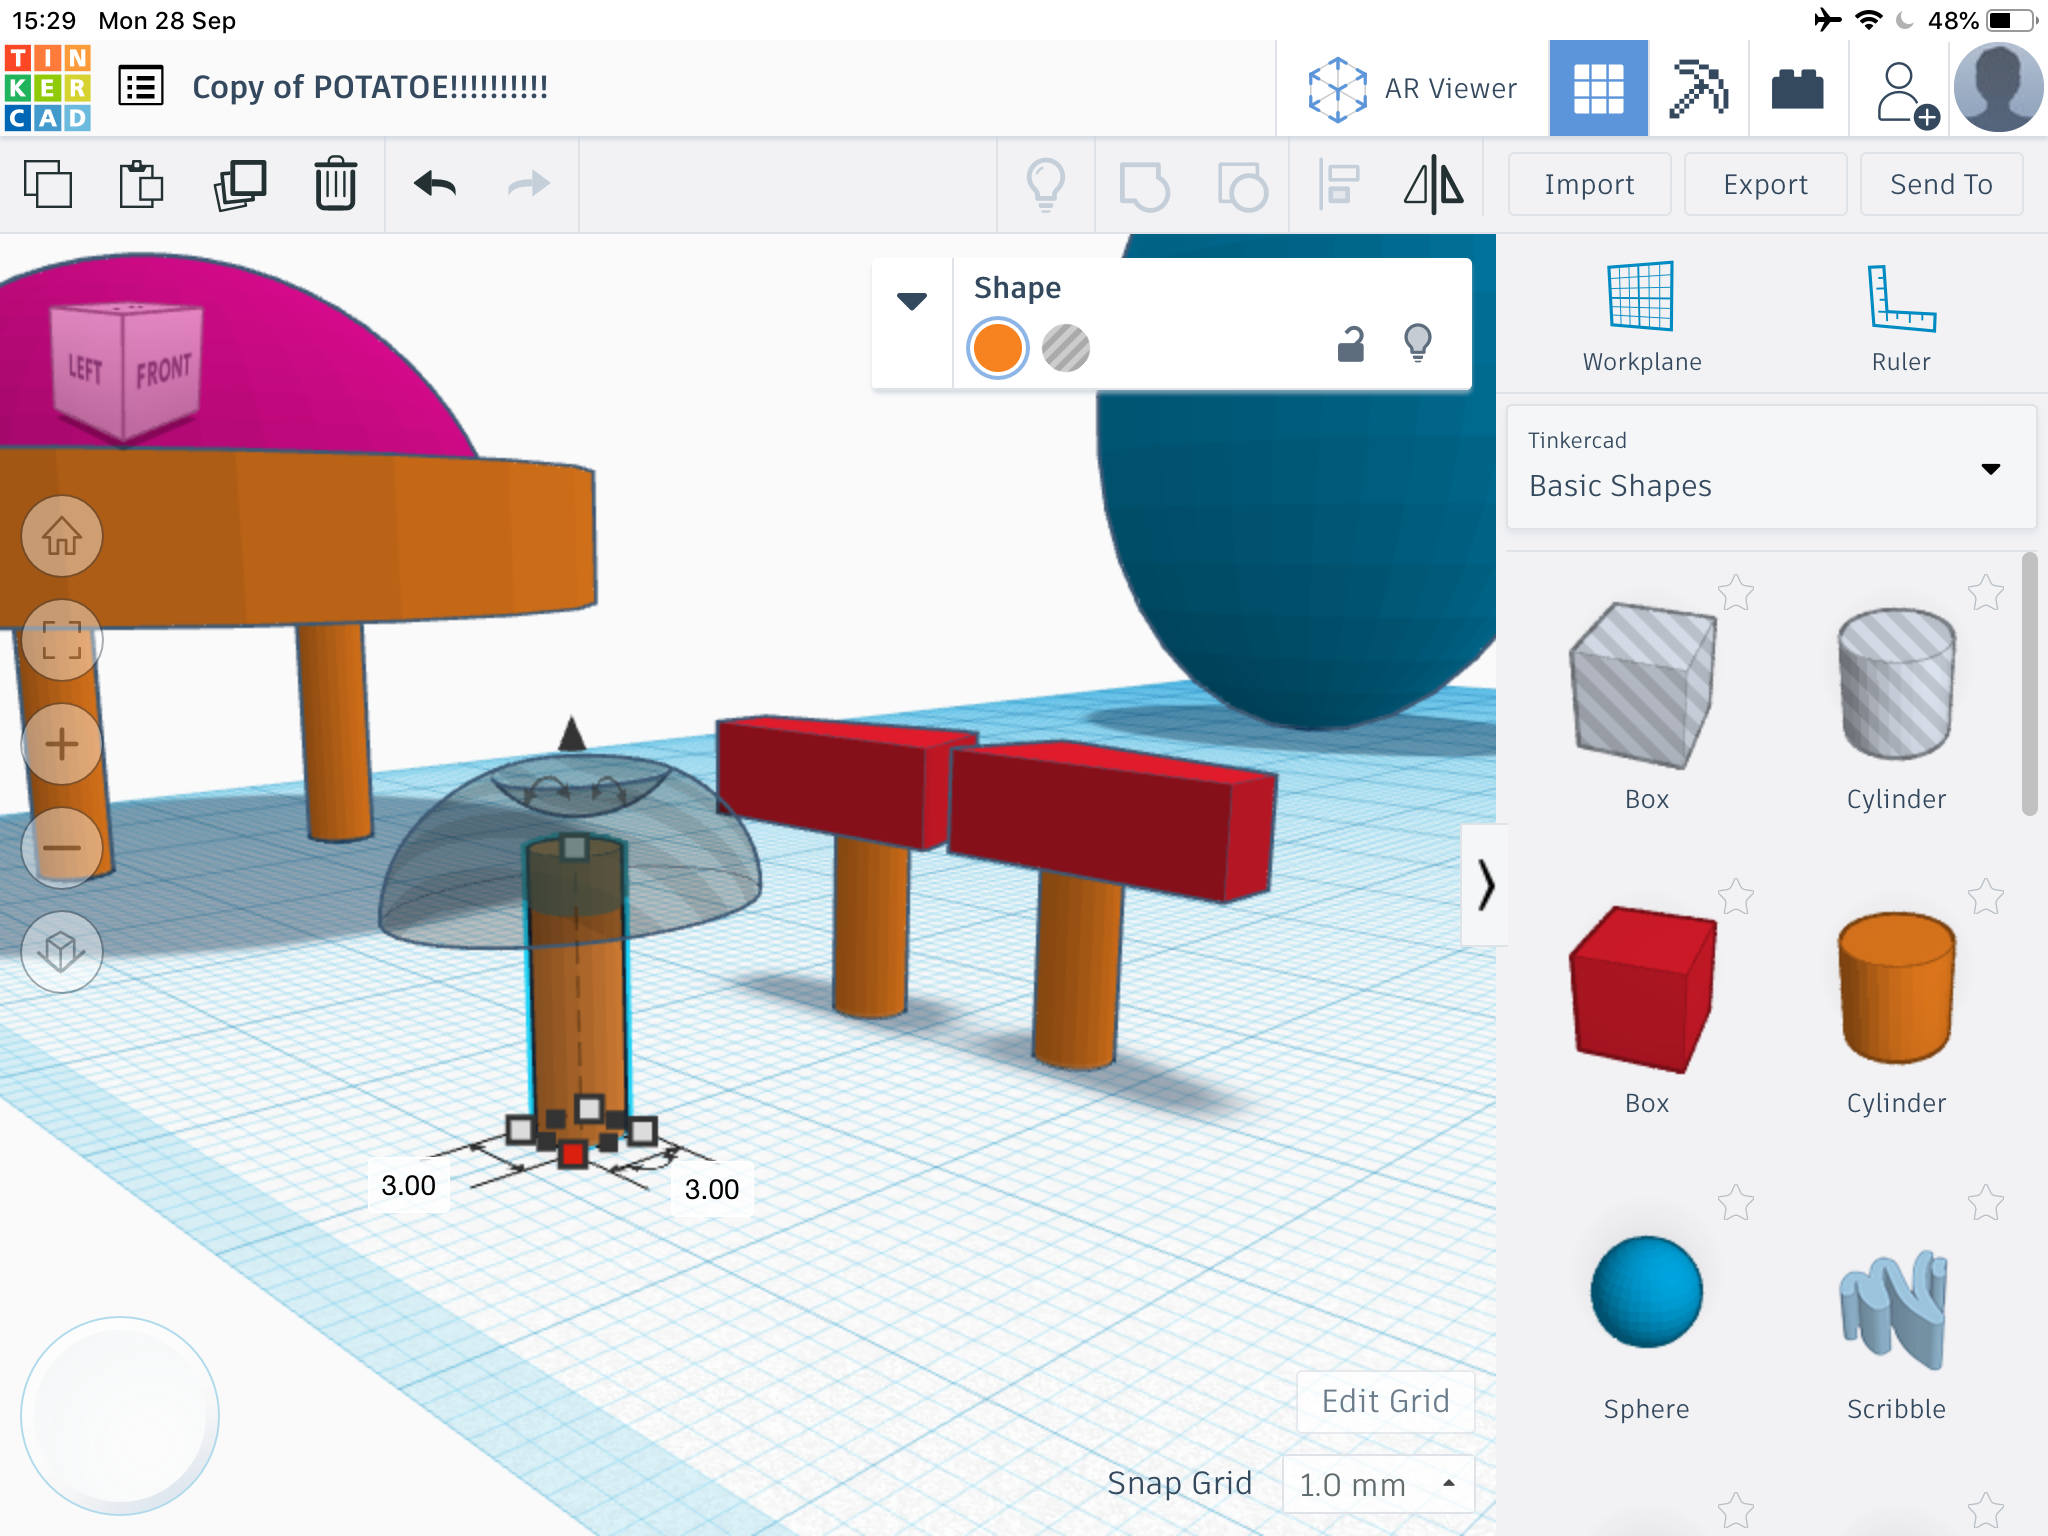The image size is (2048, 1536).
Task: Click the Import button
Action: coord(1589,184)
